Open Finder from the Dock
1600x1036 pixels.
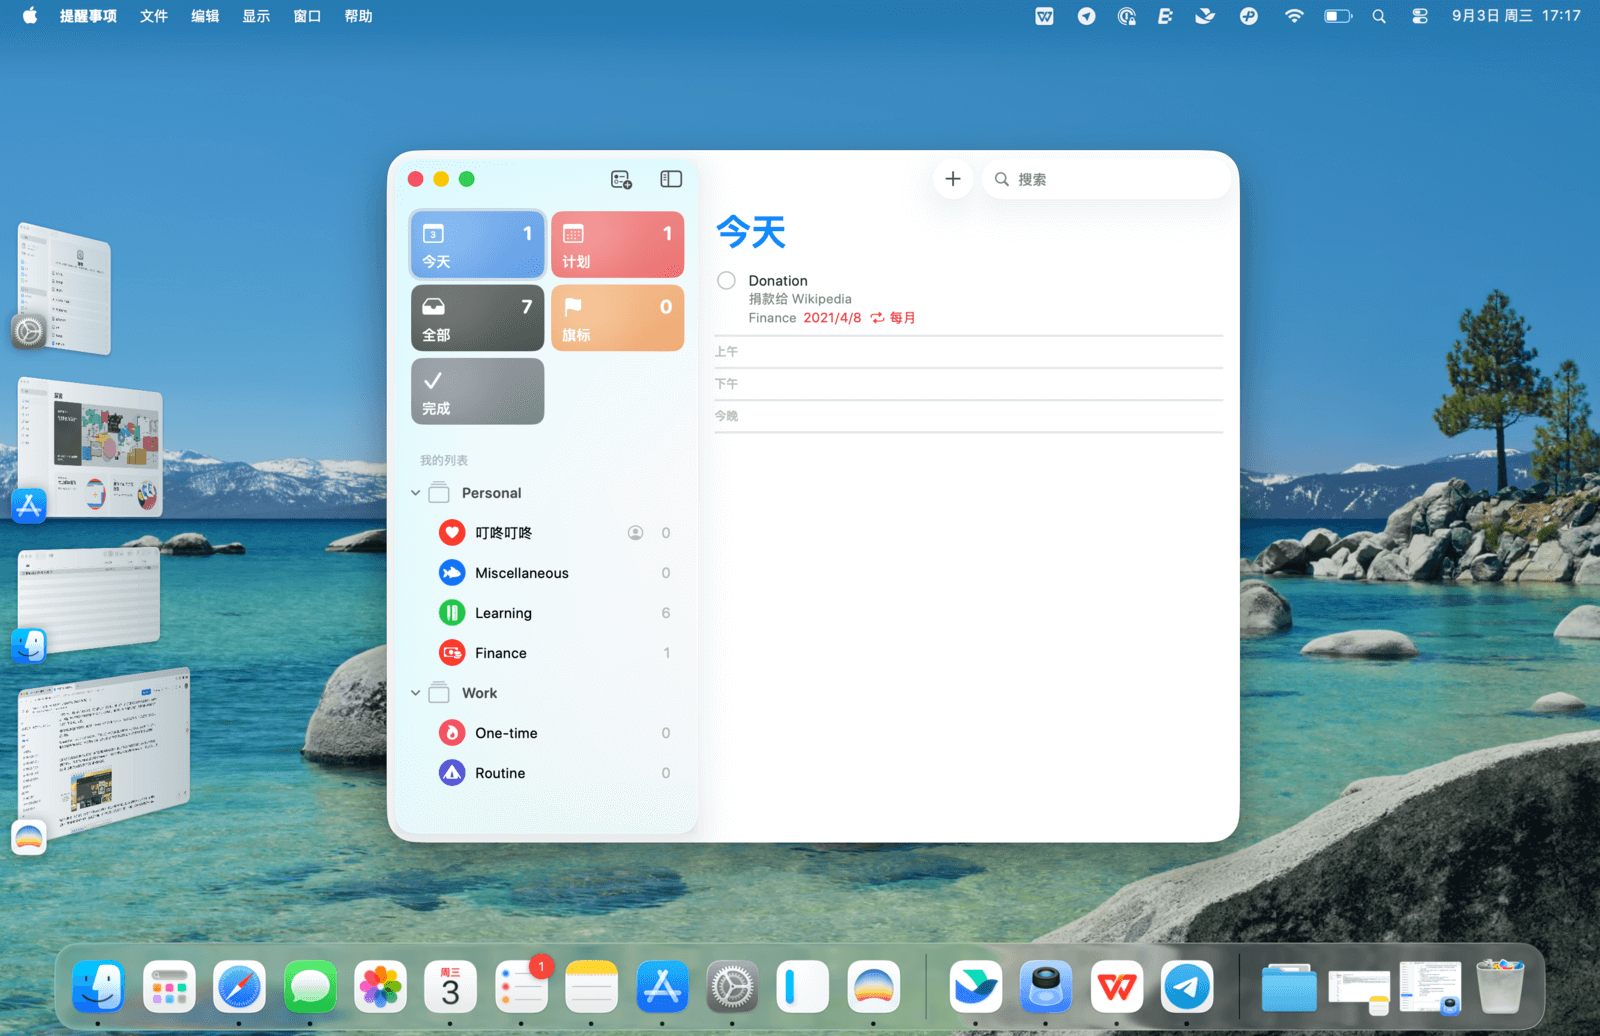98,987
